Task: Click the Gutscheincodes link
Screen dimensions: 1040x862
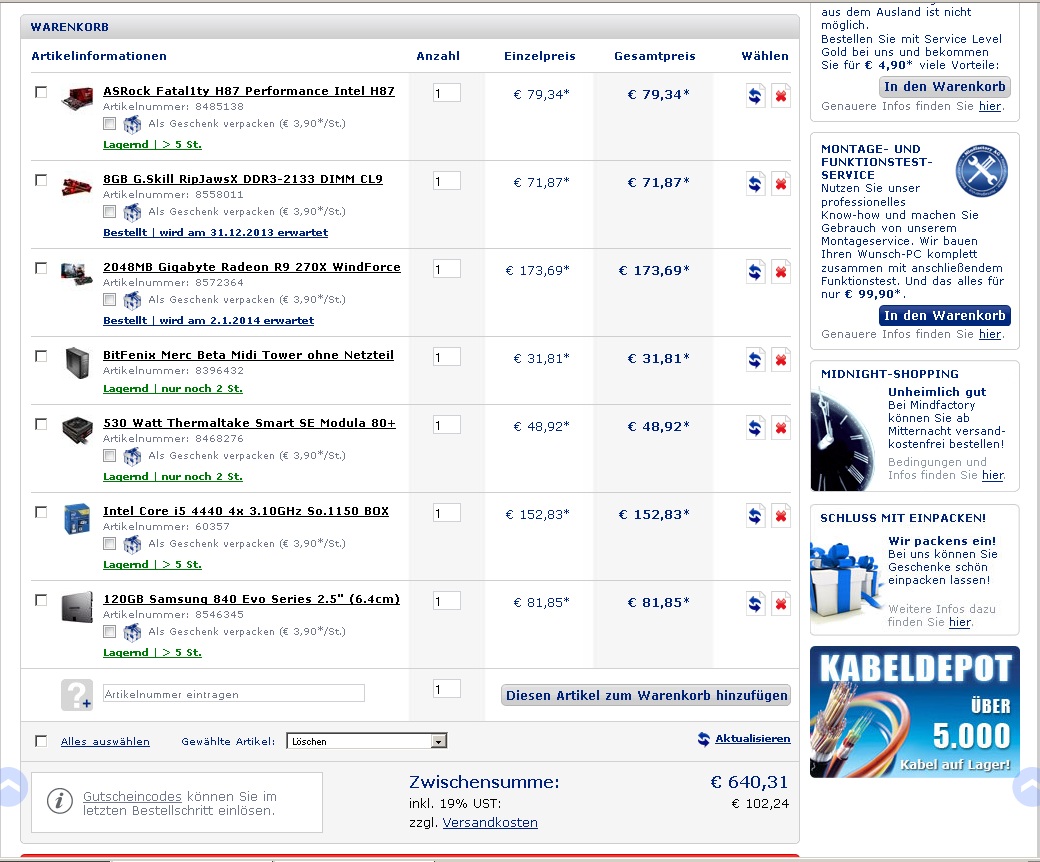Action: 132,796
